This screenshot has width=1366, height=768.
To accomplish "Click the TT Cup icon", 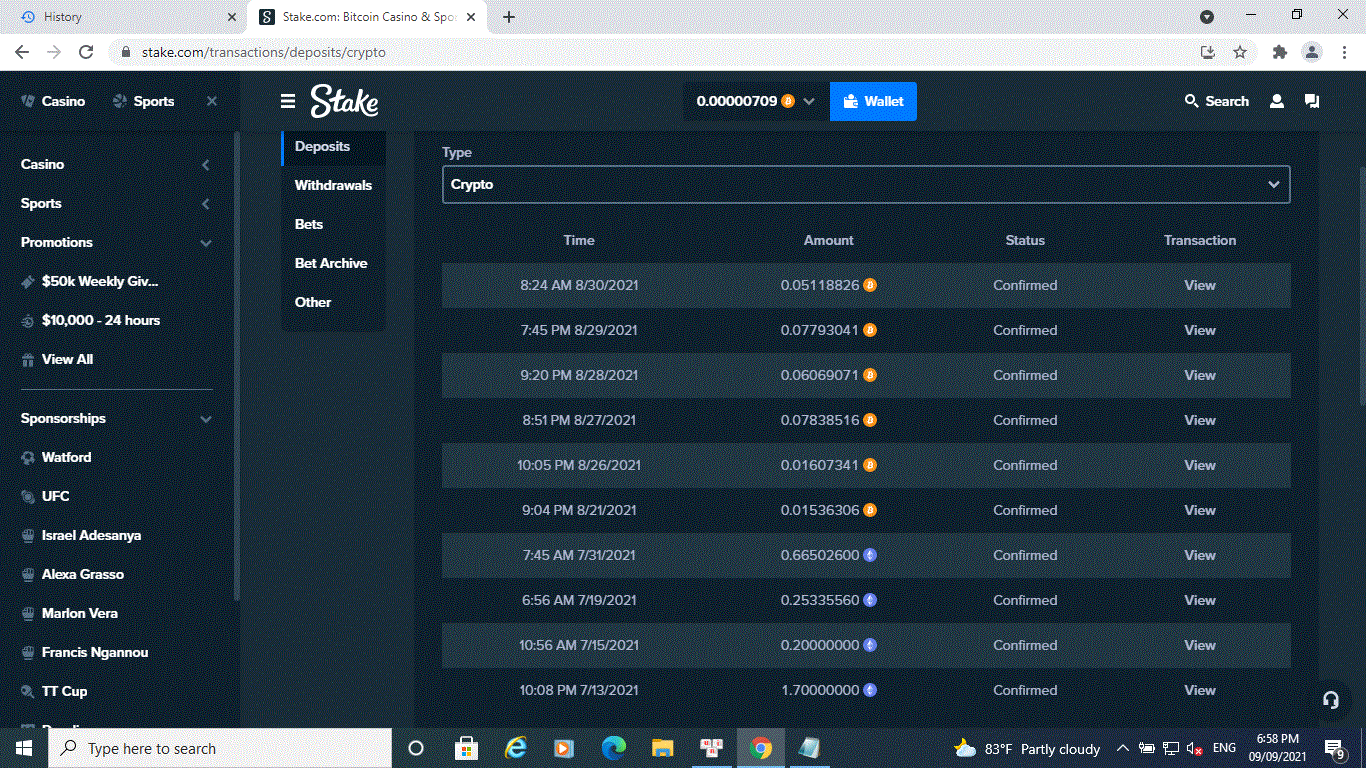I will 28,692.
